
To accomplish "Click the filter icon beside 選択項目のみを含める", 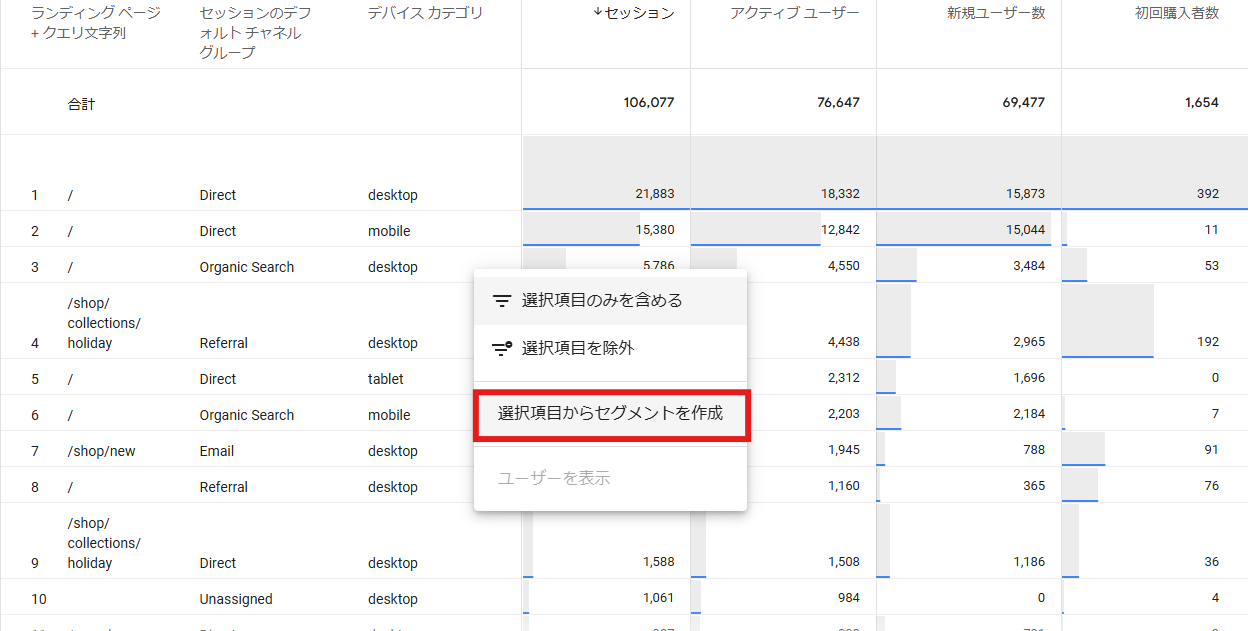I will [x=502, y=301].
